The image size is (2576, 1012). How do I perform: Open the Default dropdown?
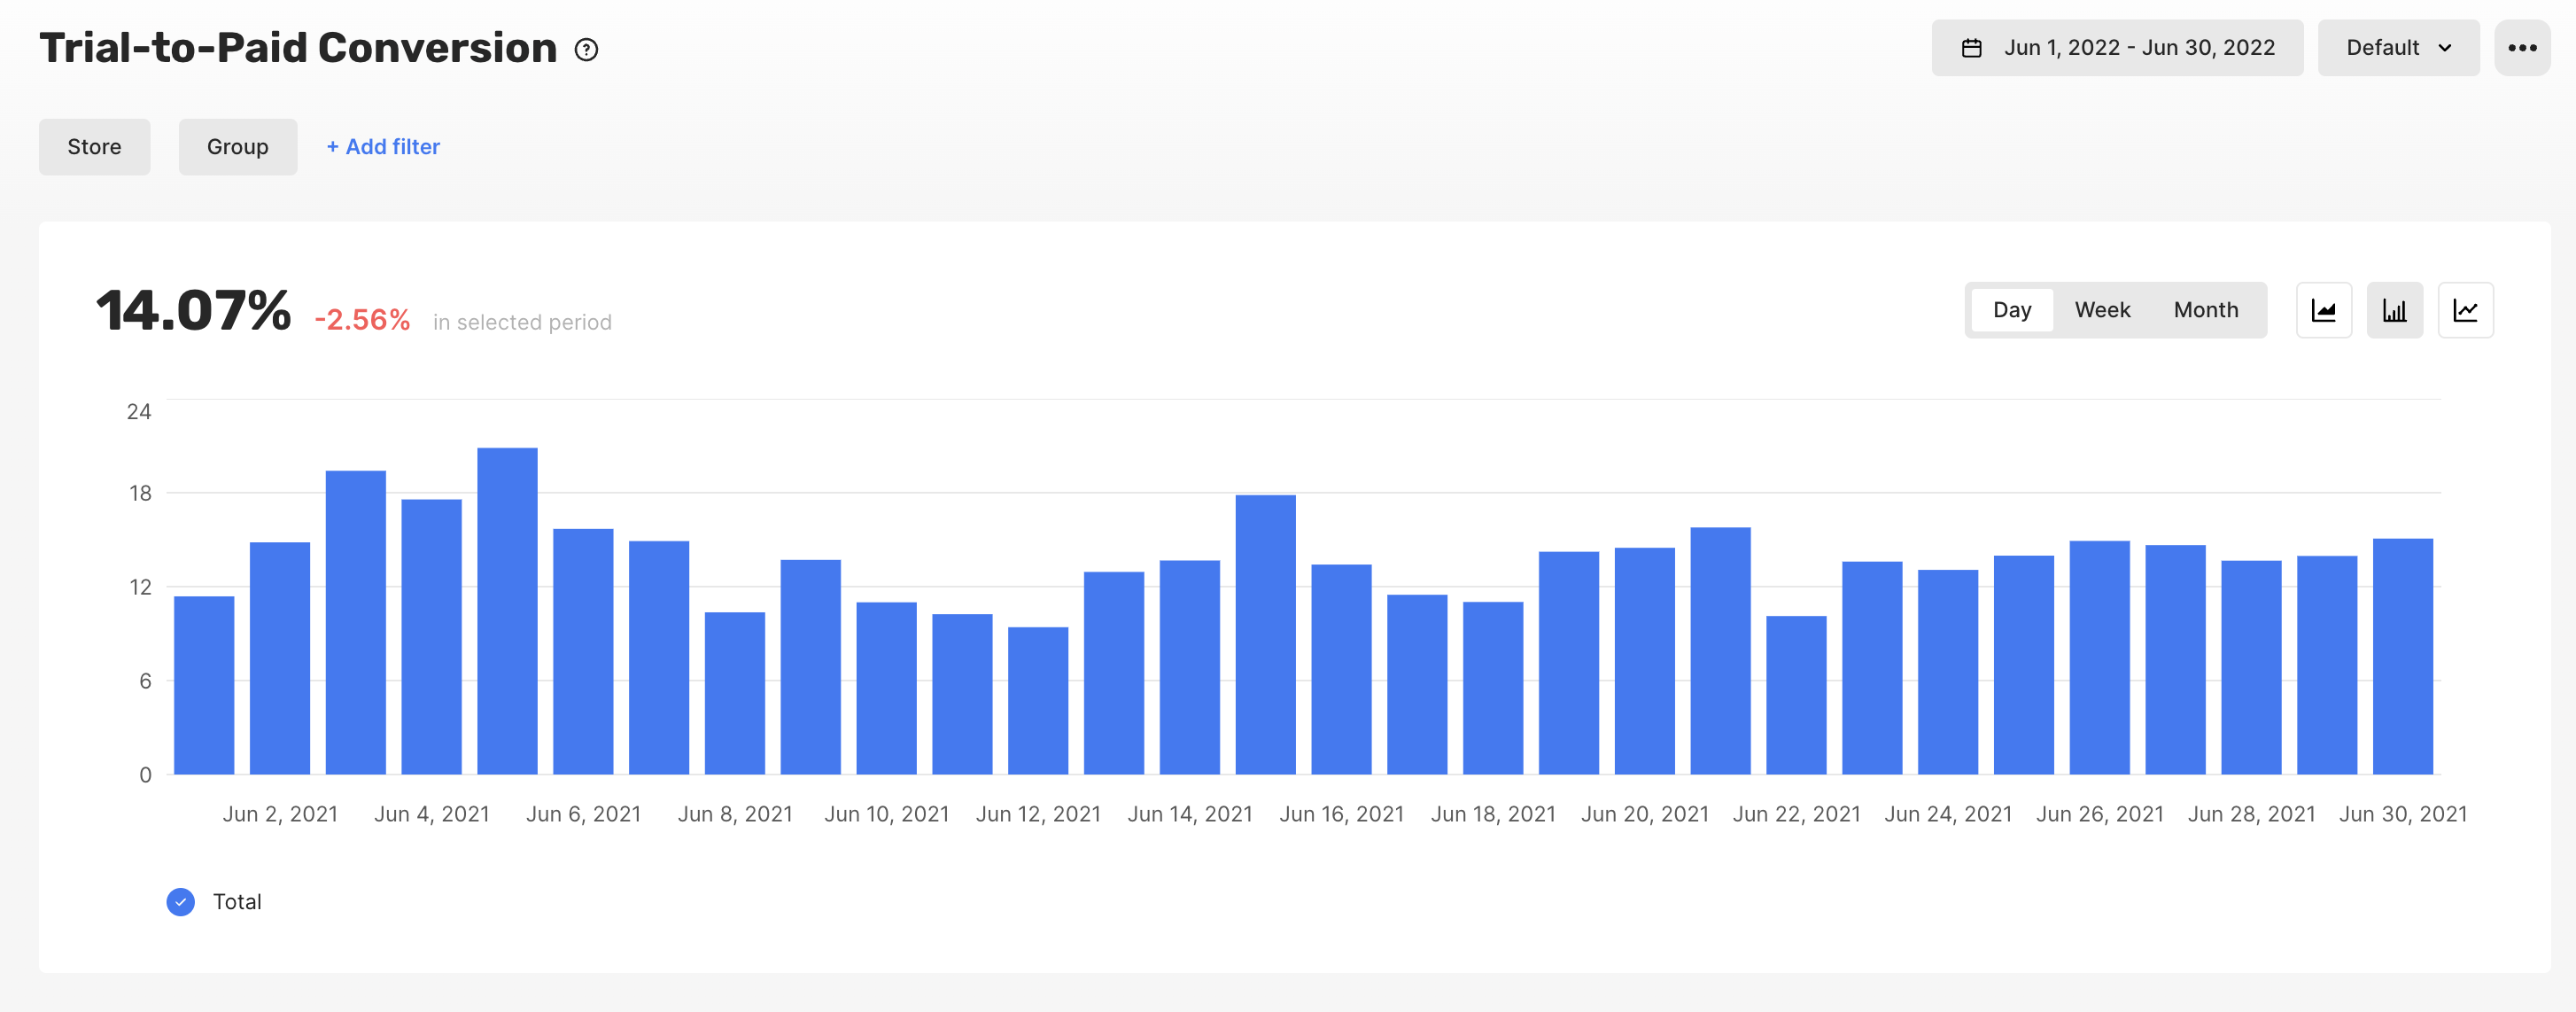click(x=2397, y=48)
